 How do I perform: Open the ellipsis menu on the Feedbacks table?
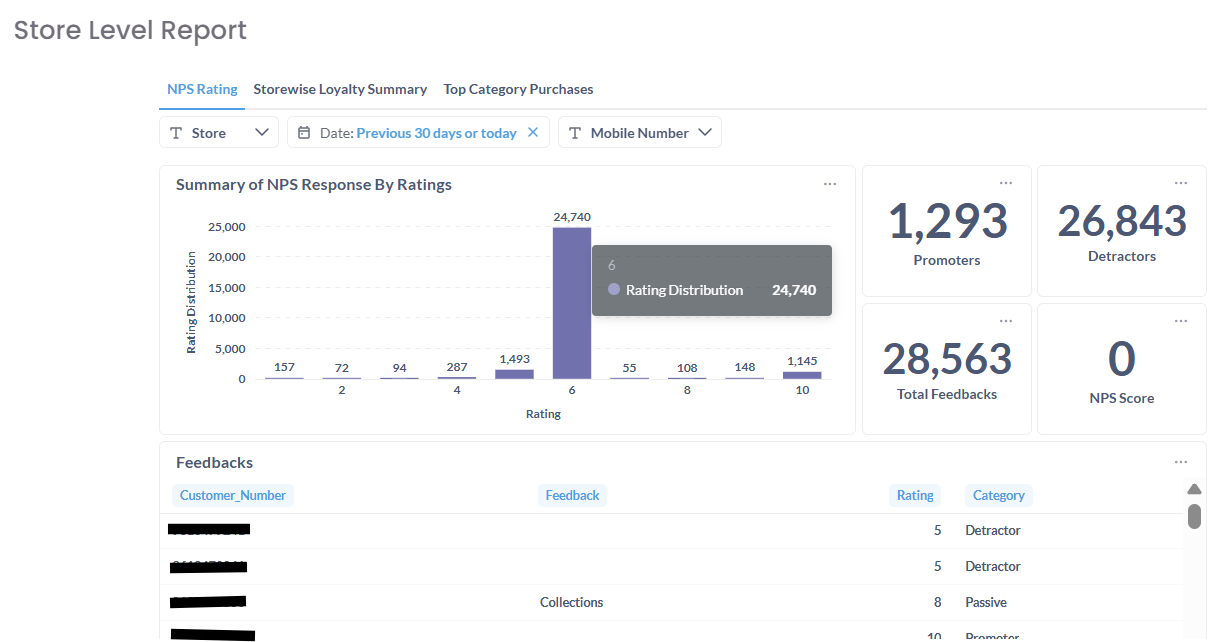click(x=1181, y=462)
